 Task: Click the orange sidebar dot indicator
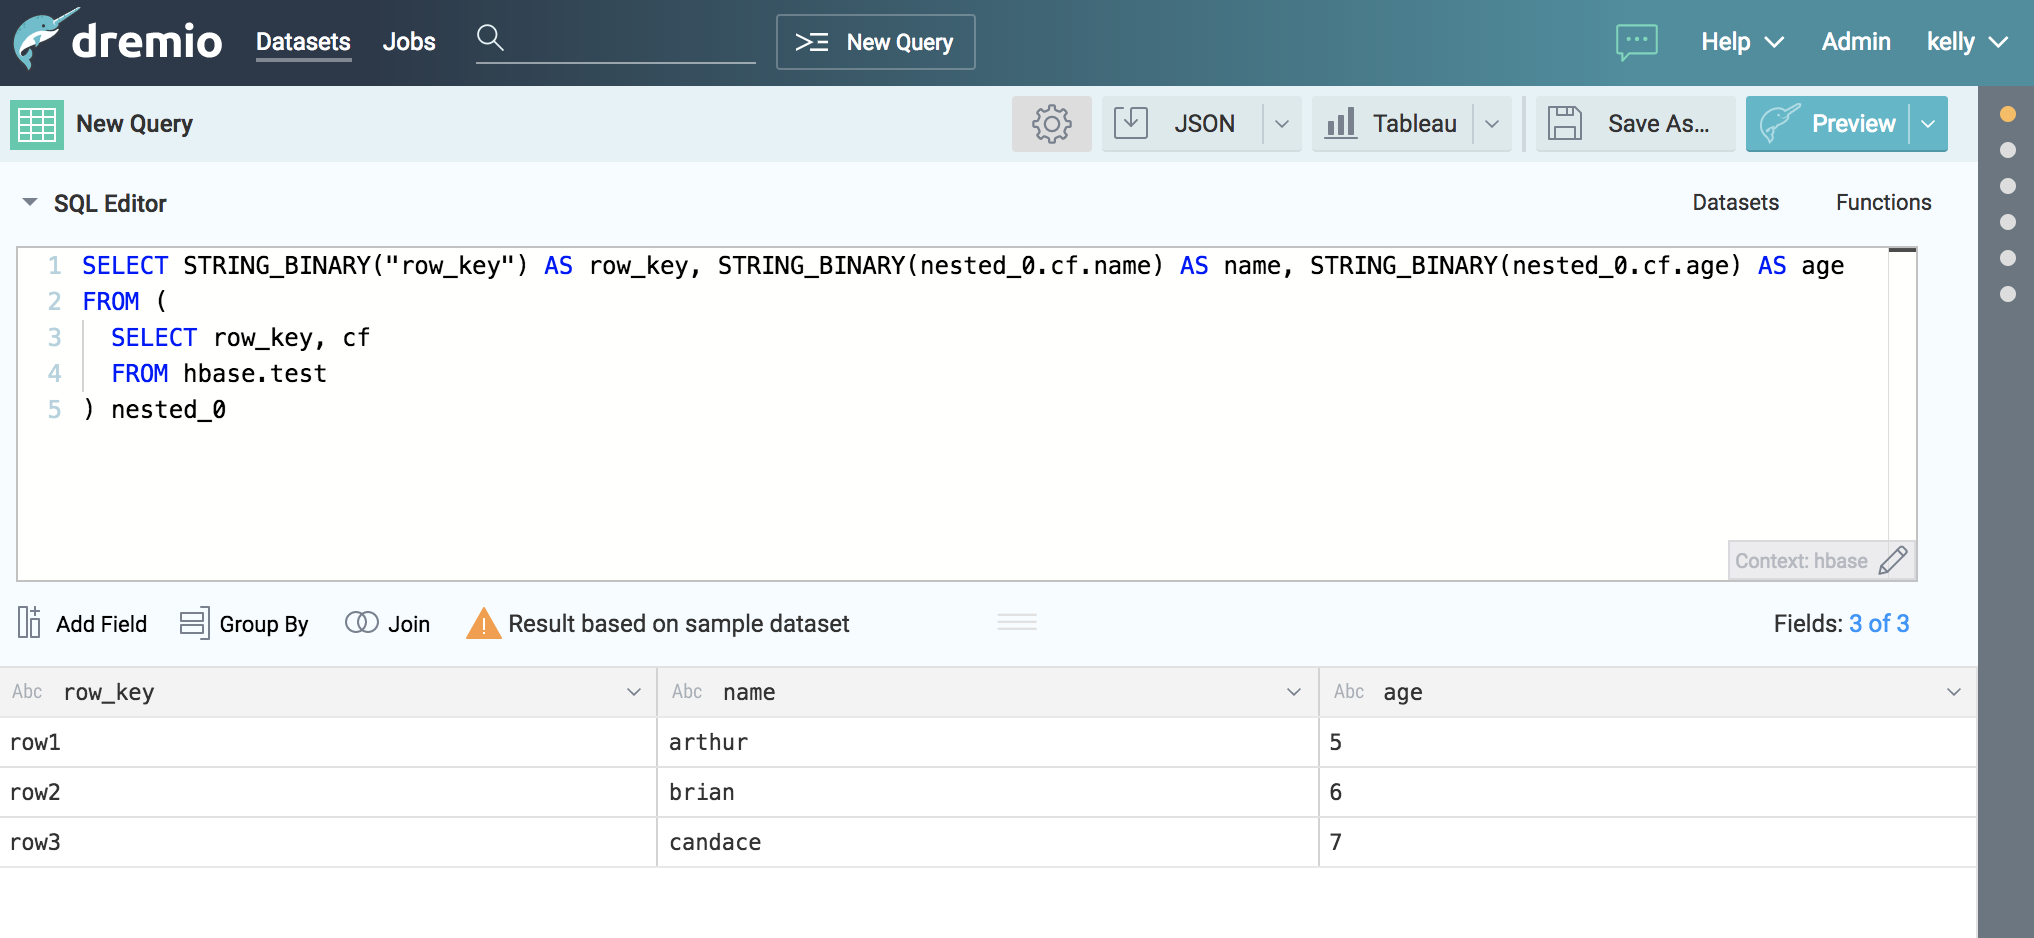click(x=2007, y=114)
